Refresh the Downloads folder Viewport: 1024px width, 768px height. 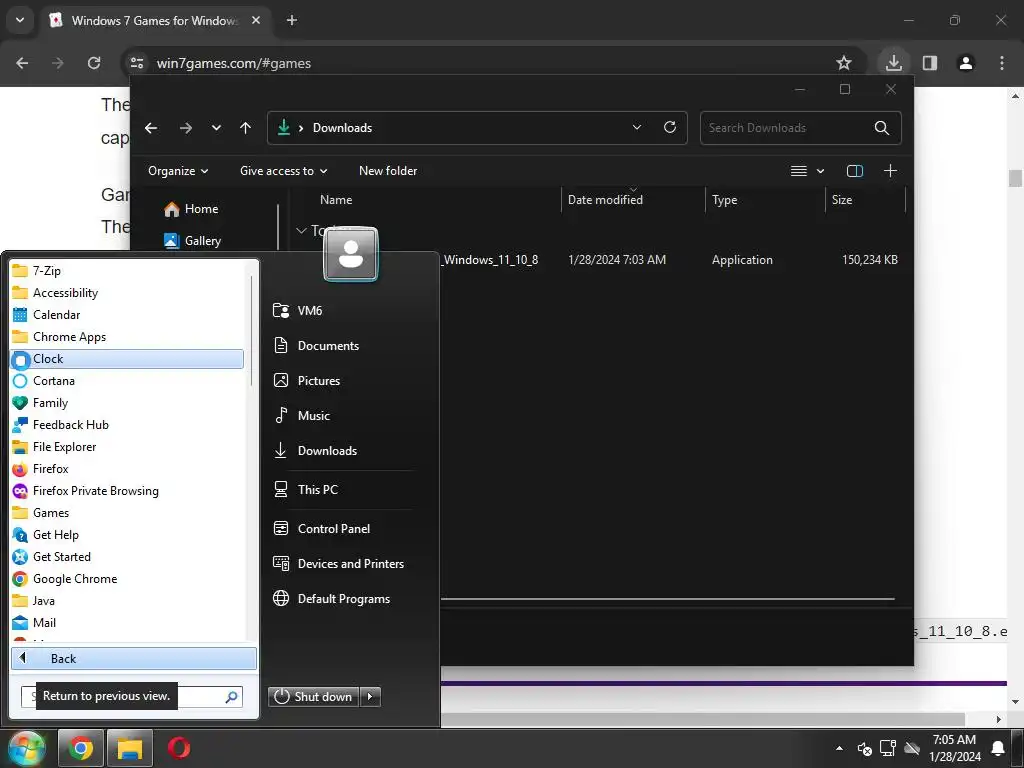click(670, 127)
